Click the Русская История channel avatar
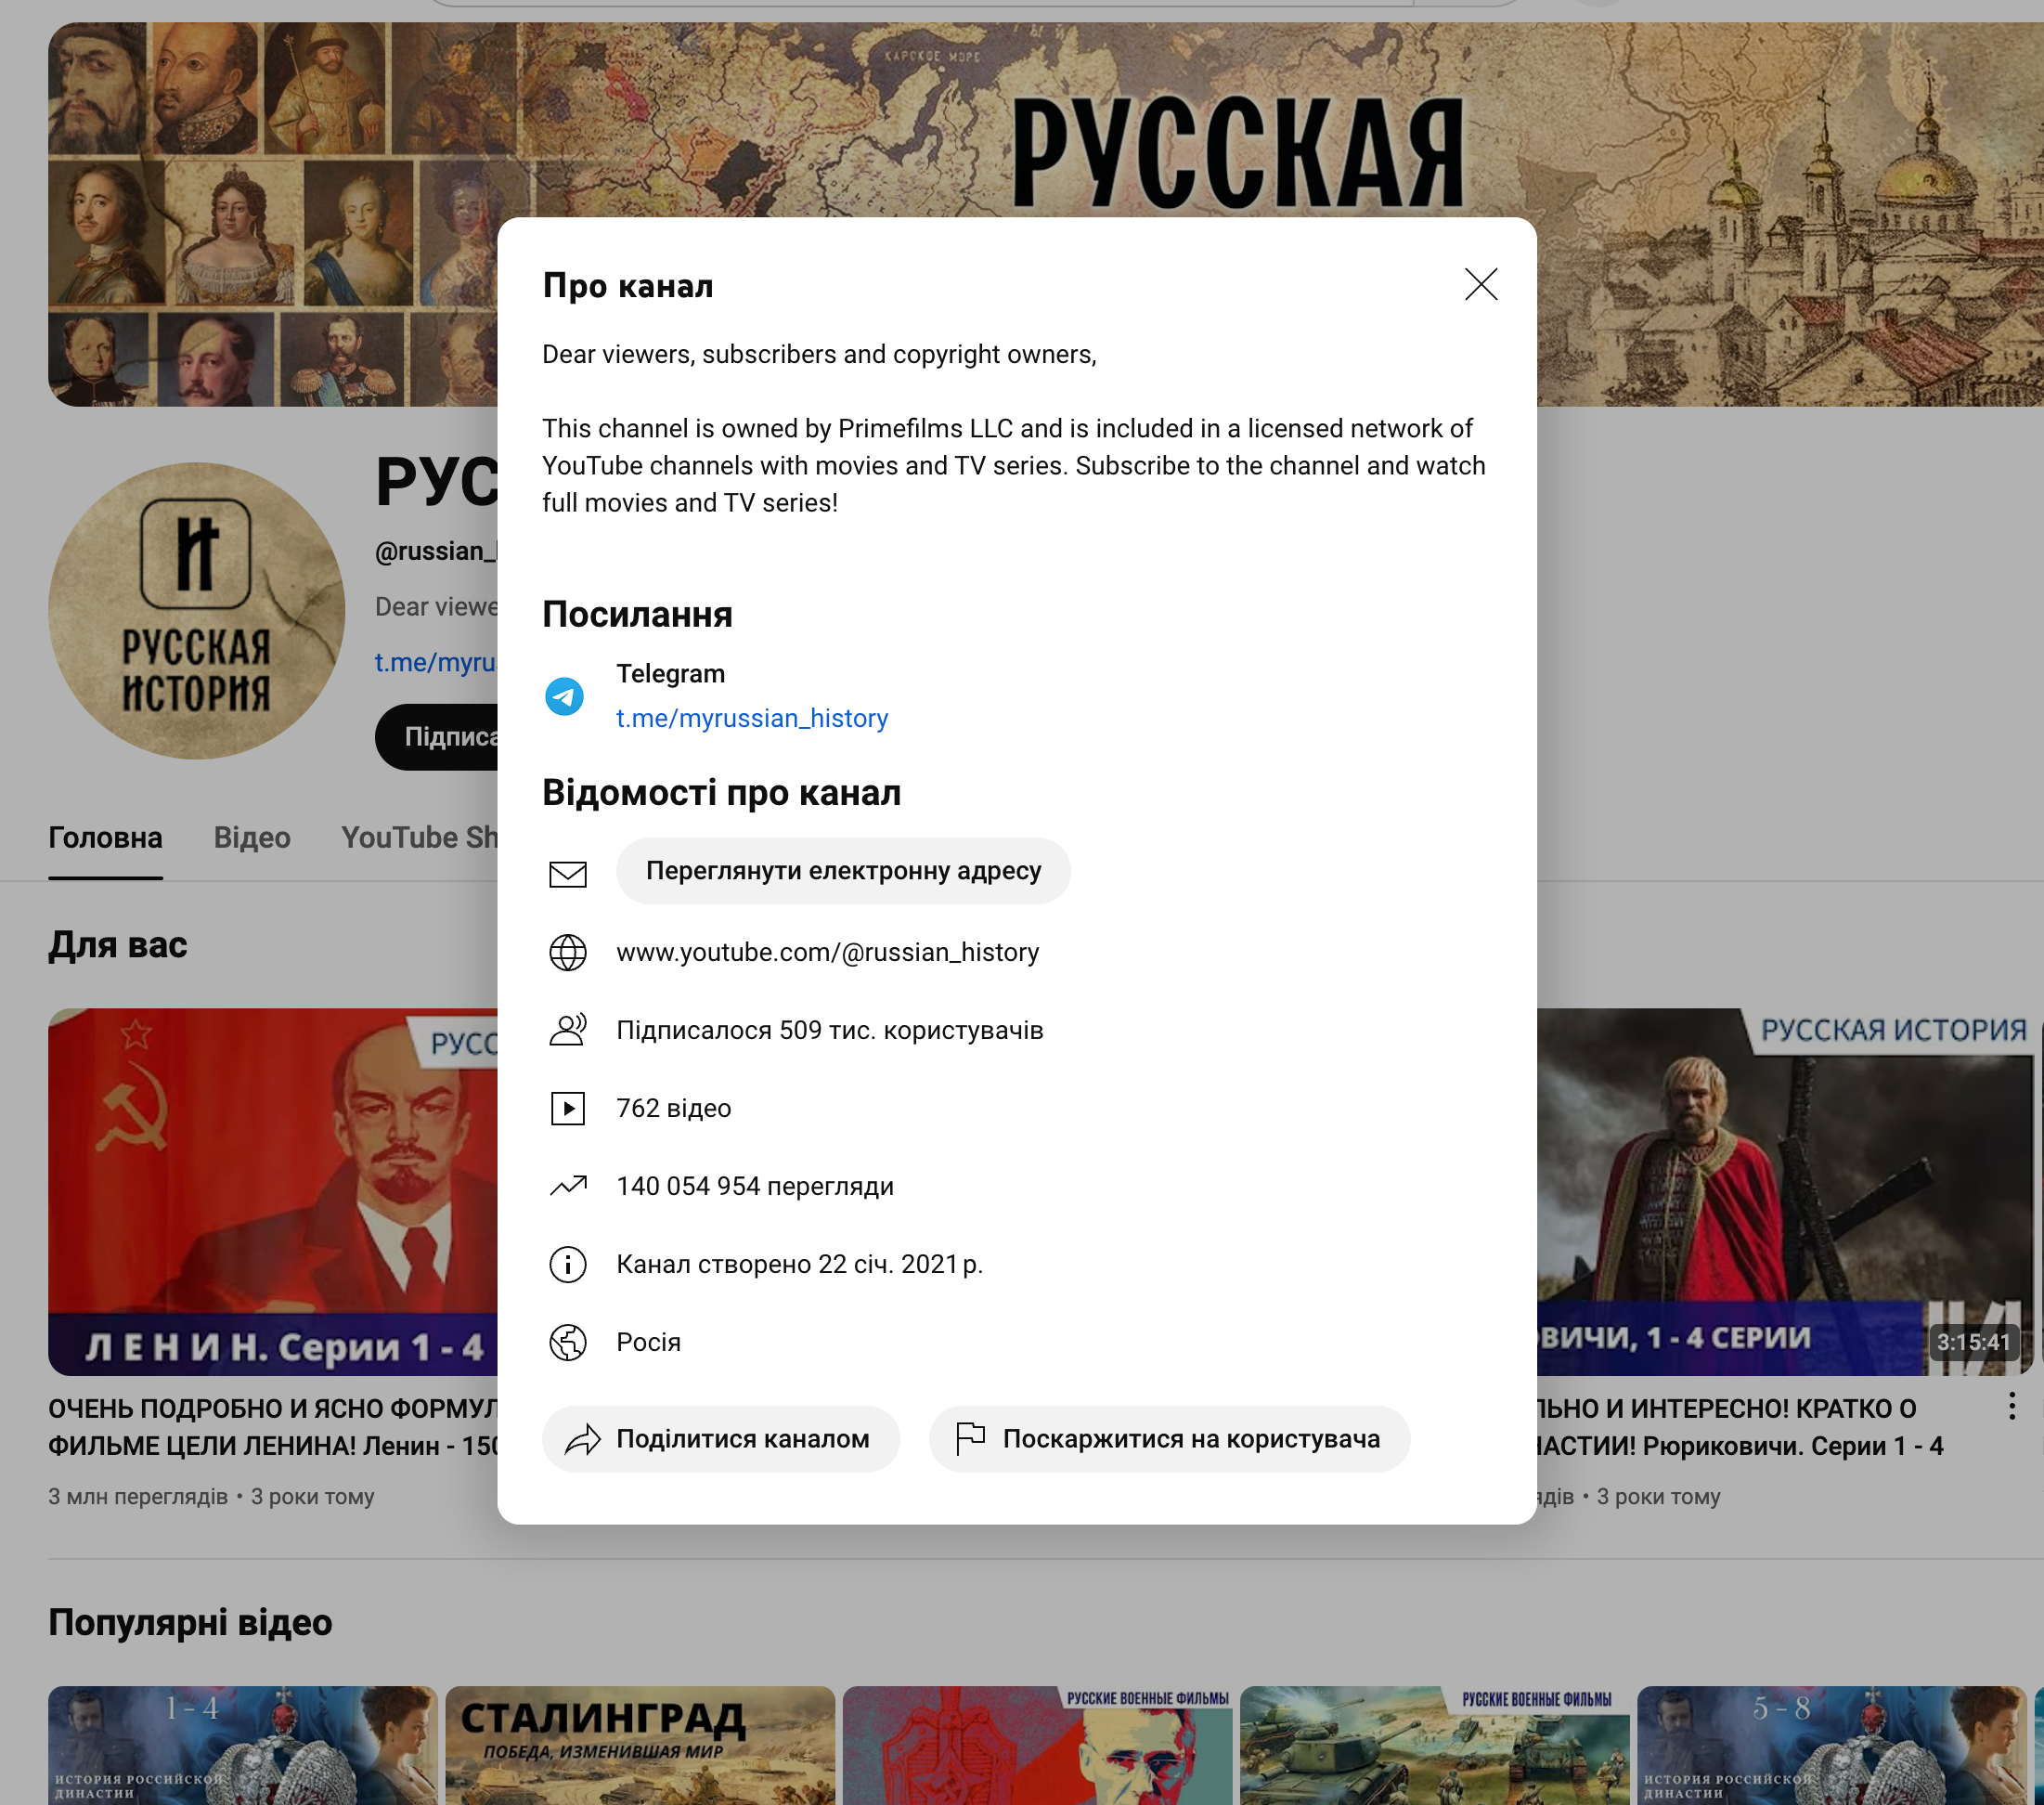 pos(196,610)
